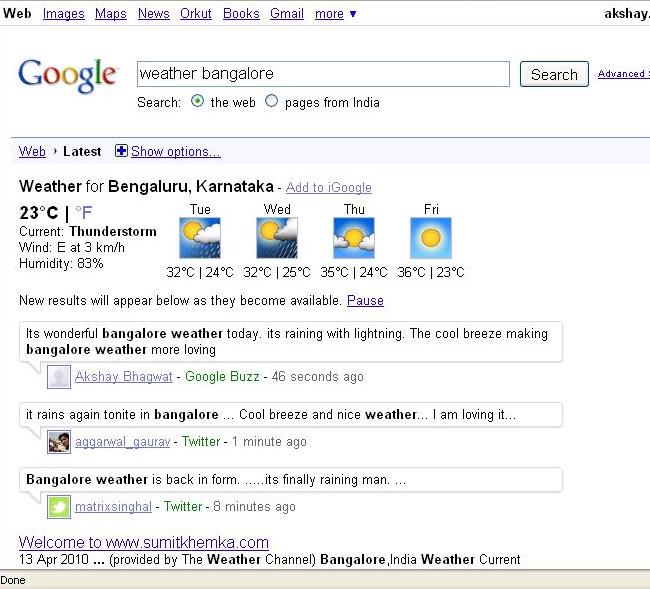Click the "Bangalore weather is back in form" post
The image size is (650, 589).
(291, 480)
